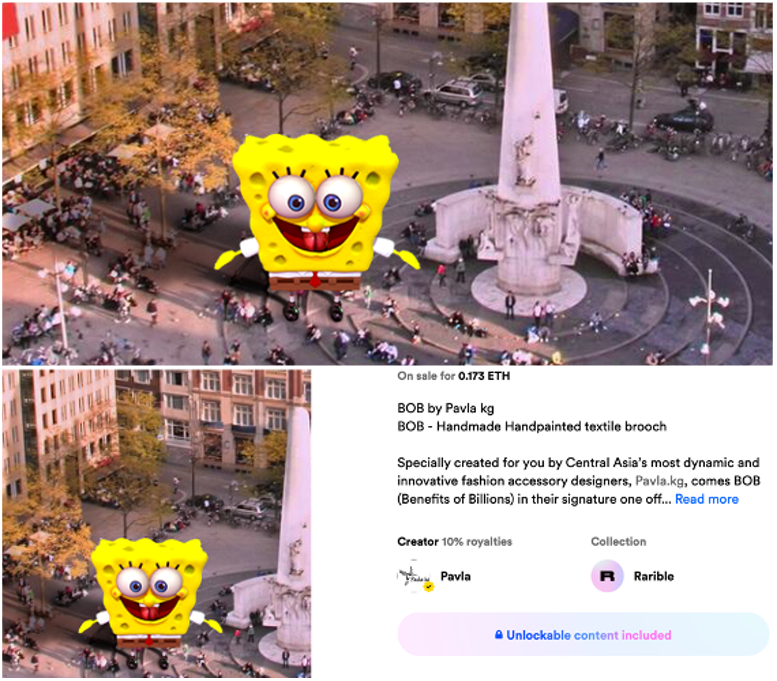777x681 pixels.
Task: Click the 0.173 ETH sale price
Action: click(484, 376)
